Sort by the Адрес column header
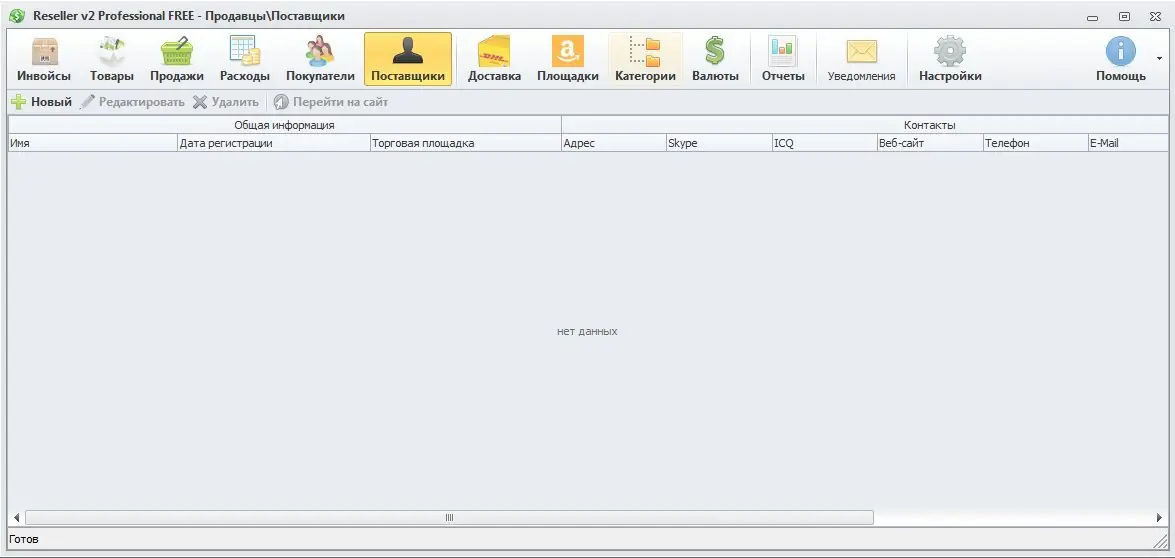This screenshot has width=1175, height=558. point(614,143)
